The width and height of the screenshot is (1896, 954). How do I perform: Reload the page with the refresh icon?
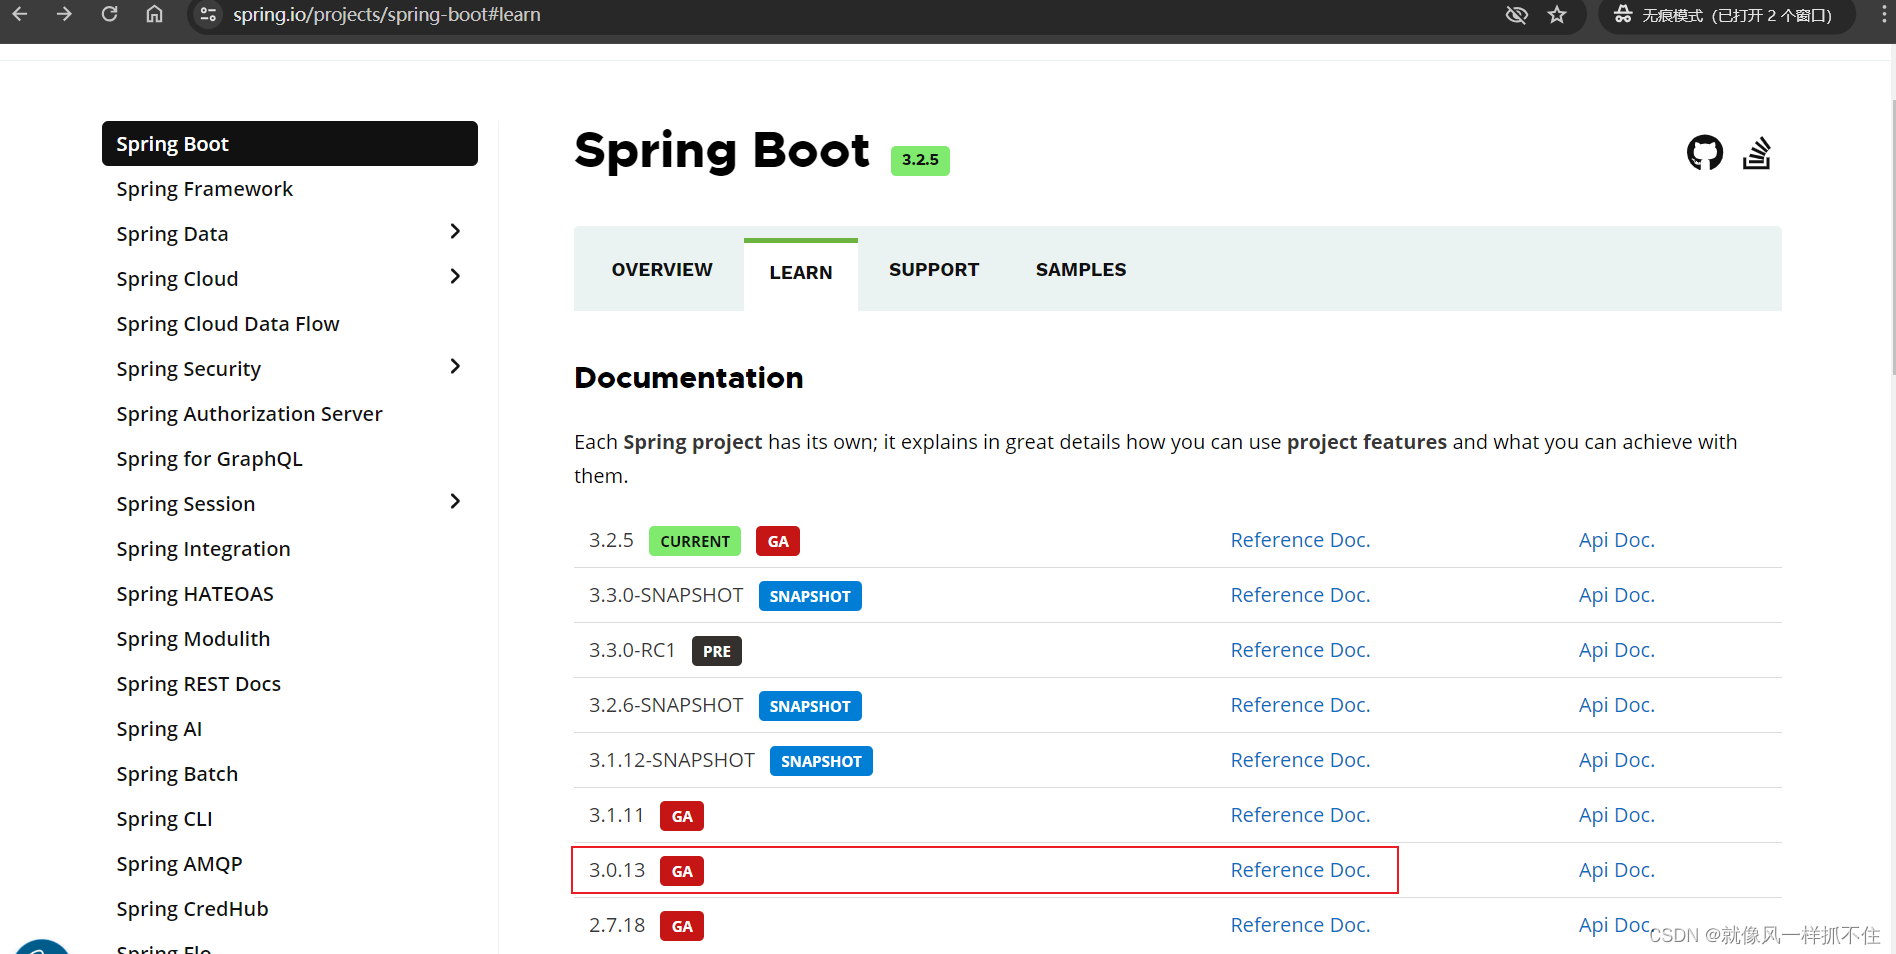[110, 14]
